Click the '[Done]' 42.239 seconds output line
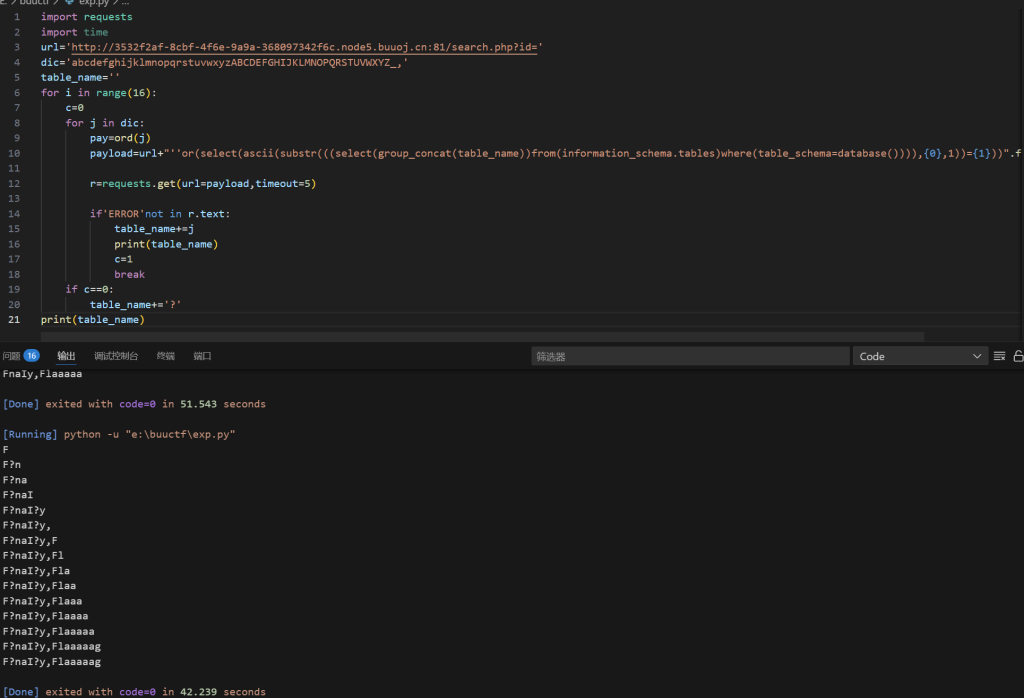Viewport: 1024px width, 698px height. point(135,691)
